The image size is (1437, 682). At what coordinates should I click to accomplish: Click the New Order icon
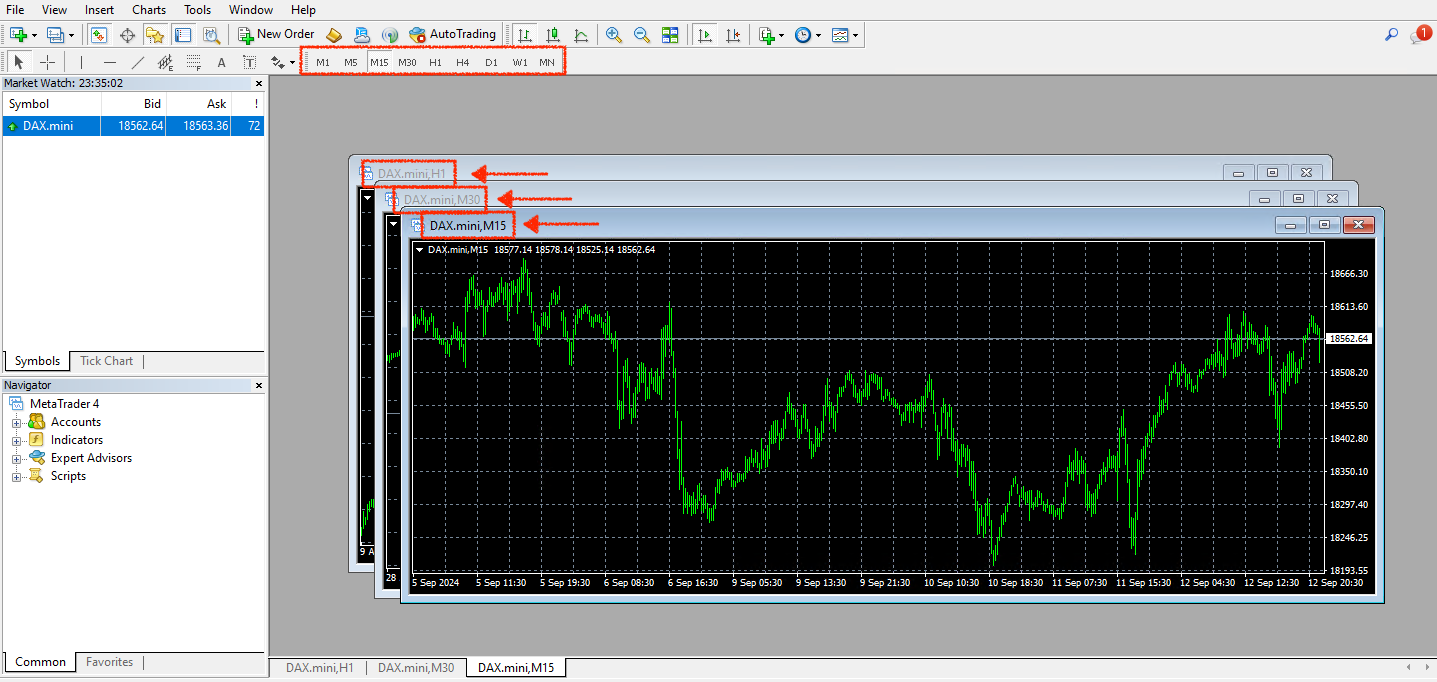(x=276, y=33)
